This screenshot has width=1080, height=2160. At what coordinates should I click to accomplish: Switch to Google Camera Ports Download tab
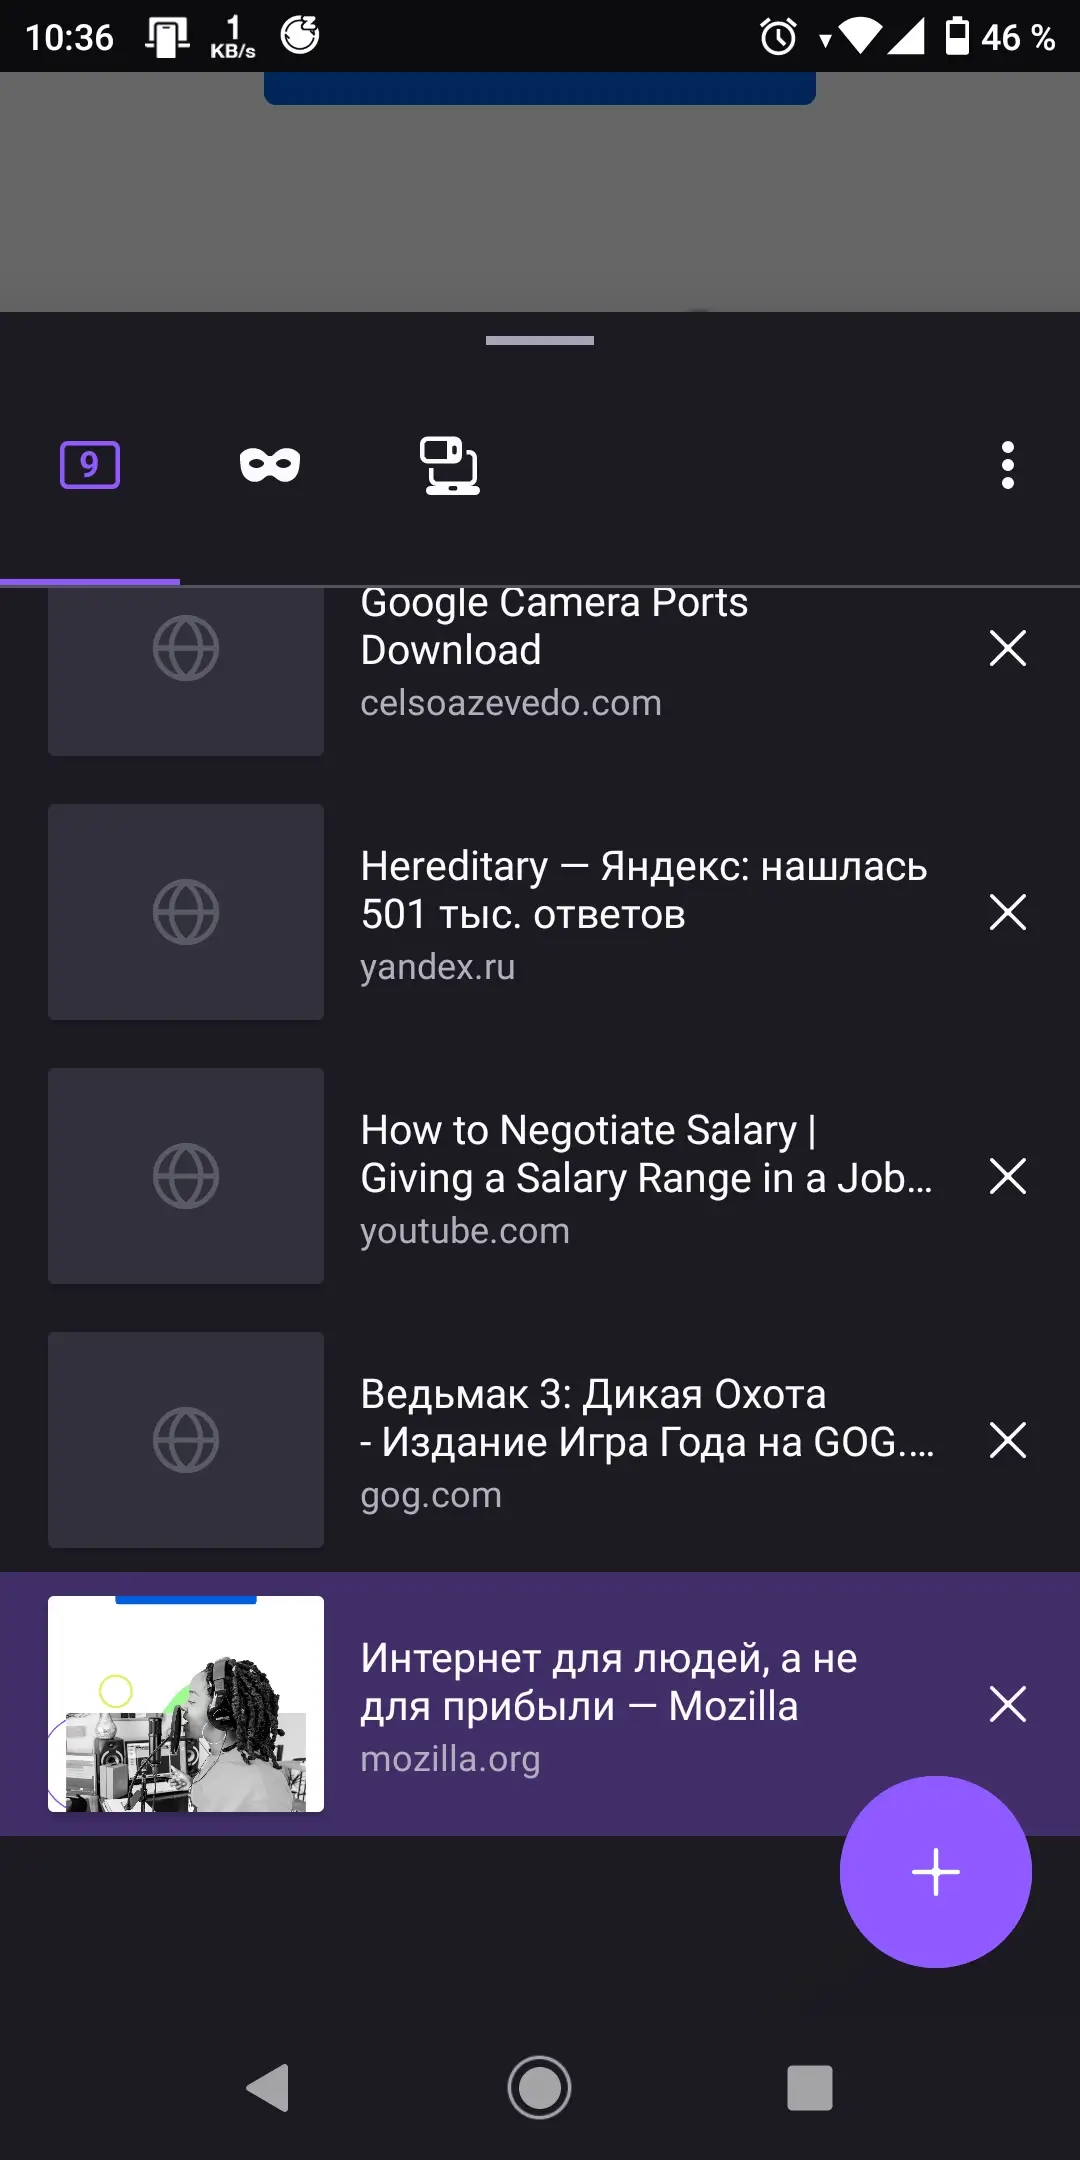pyautogui.click(x=554, y=626)
